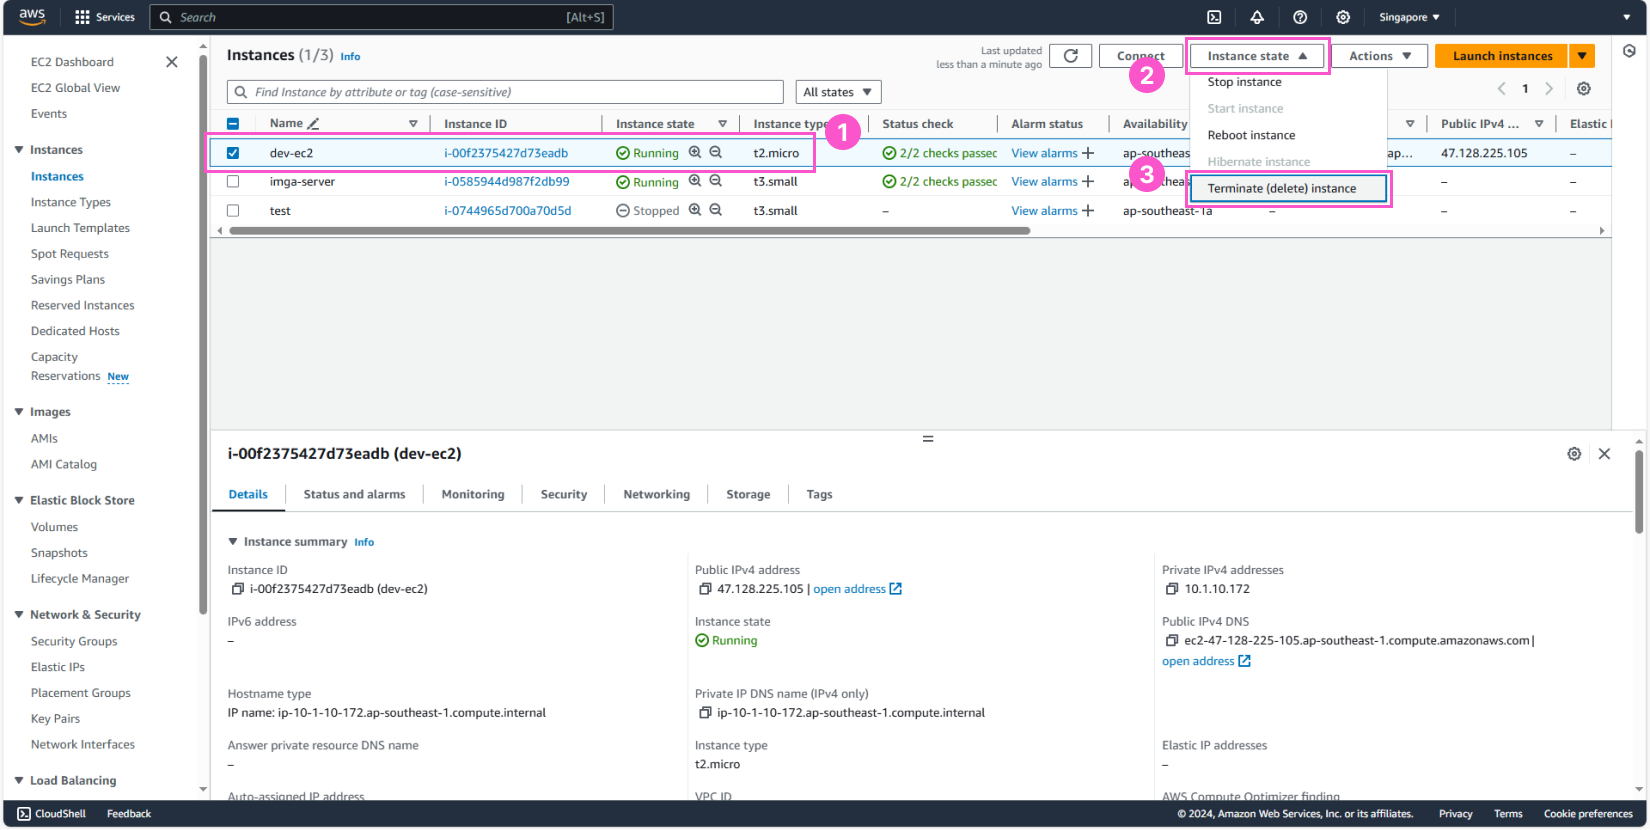This screenshot has height=830, width=1650.
Task: Click the AWS logo home icon
Action: tap(32, 17)
